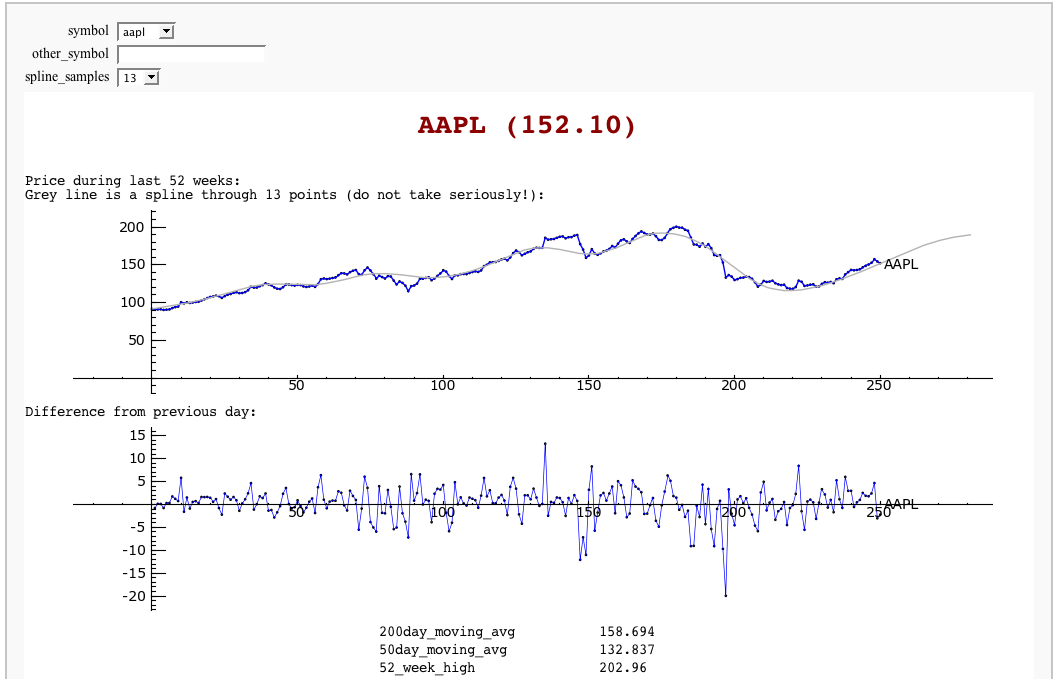The height and width of the screenshot is (679, 1060).
Task: Click the AAPL (152.10) chart title
Action: coord(527,125)
